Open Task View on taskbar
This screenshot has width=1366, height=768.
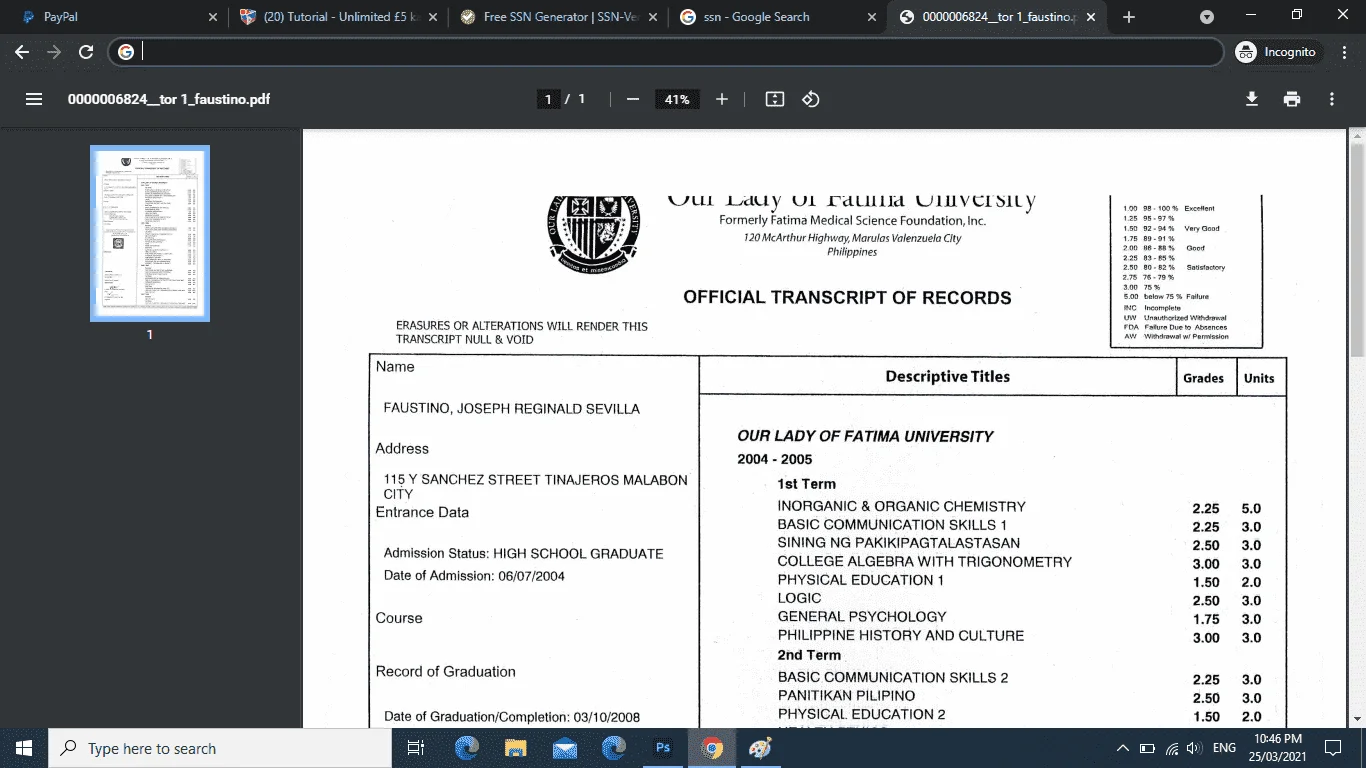[x=417, y=748]
